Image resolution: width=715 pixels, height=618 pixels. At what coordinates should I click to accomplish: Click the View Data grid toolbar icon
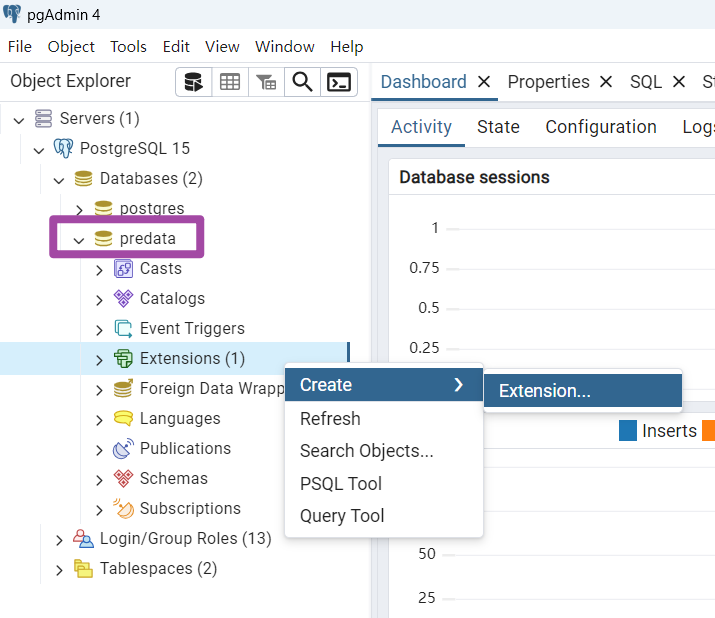pos(230,82)
